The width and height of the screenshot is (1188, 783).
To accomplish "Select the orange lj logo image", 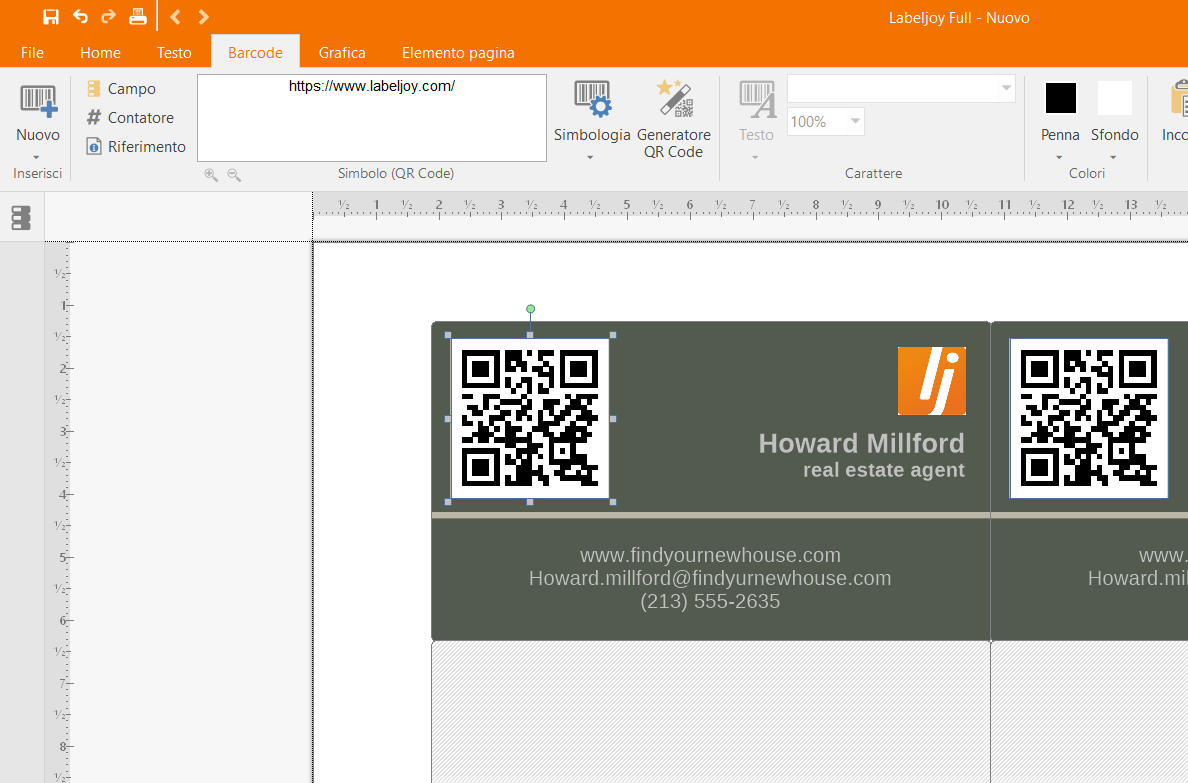I will 932,381.
